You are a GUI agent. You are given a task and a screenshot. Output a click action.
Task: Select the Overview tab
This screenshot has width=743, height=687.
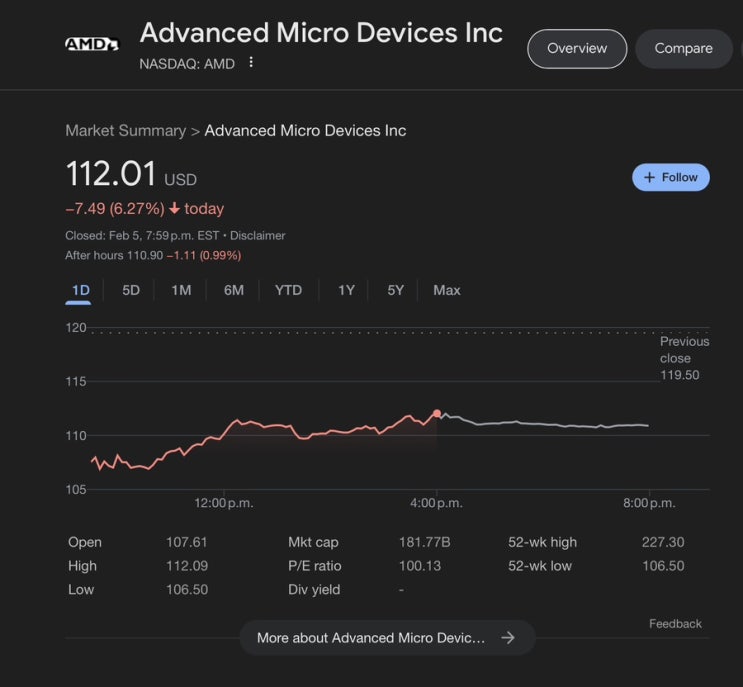(x=577, y=48)
